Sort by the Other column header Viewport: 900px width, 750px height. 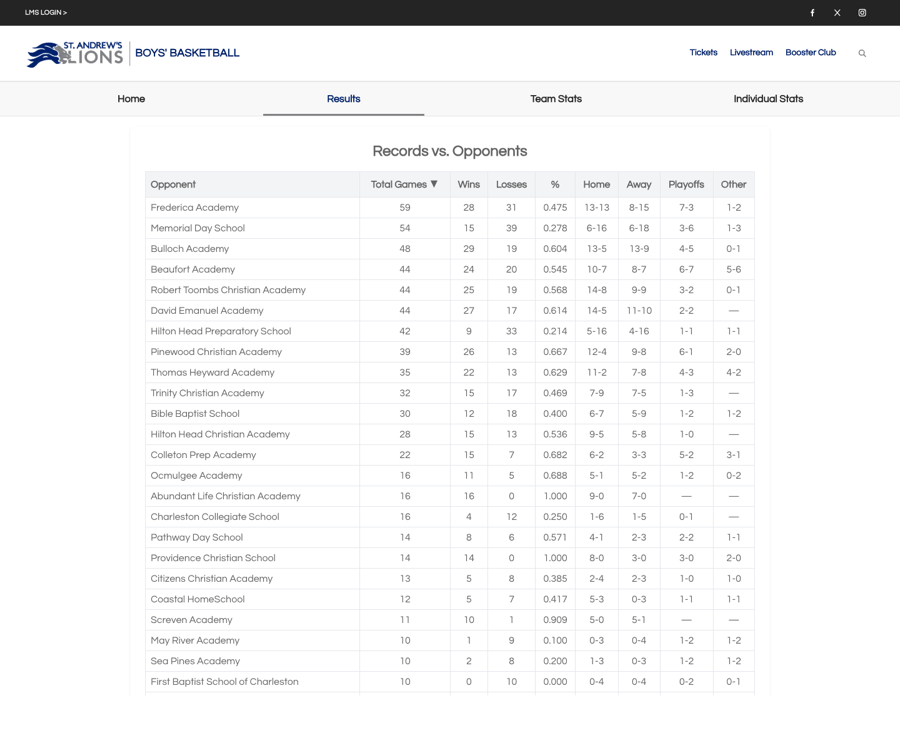734,184
